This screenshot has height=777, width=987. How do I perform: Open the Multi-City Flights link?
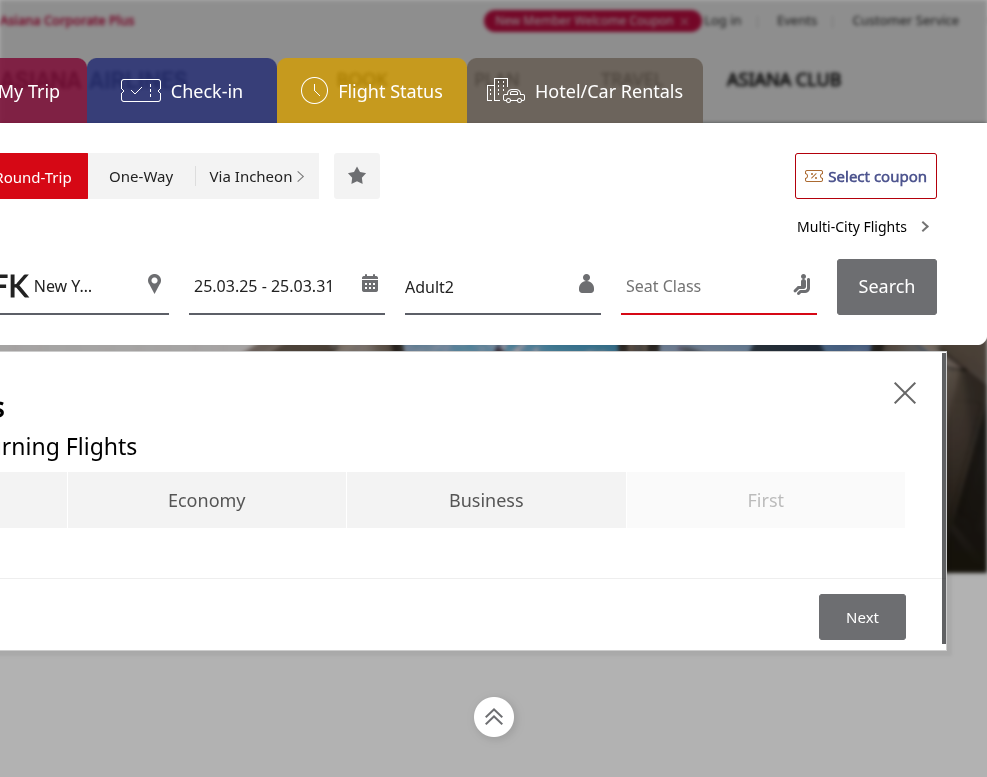click(x=863, y=227)
